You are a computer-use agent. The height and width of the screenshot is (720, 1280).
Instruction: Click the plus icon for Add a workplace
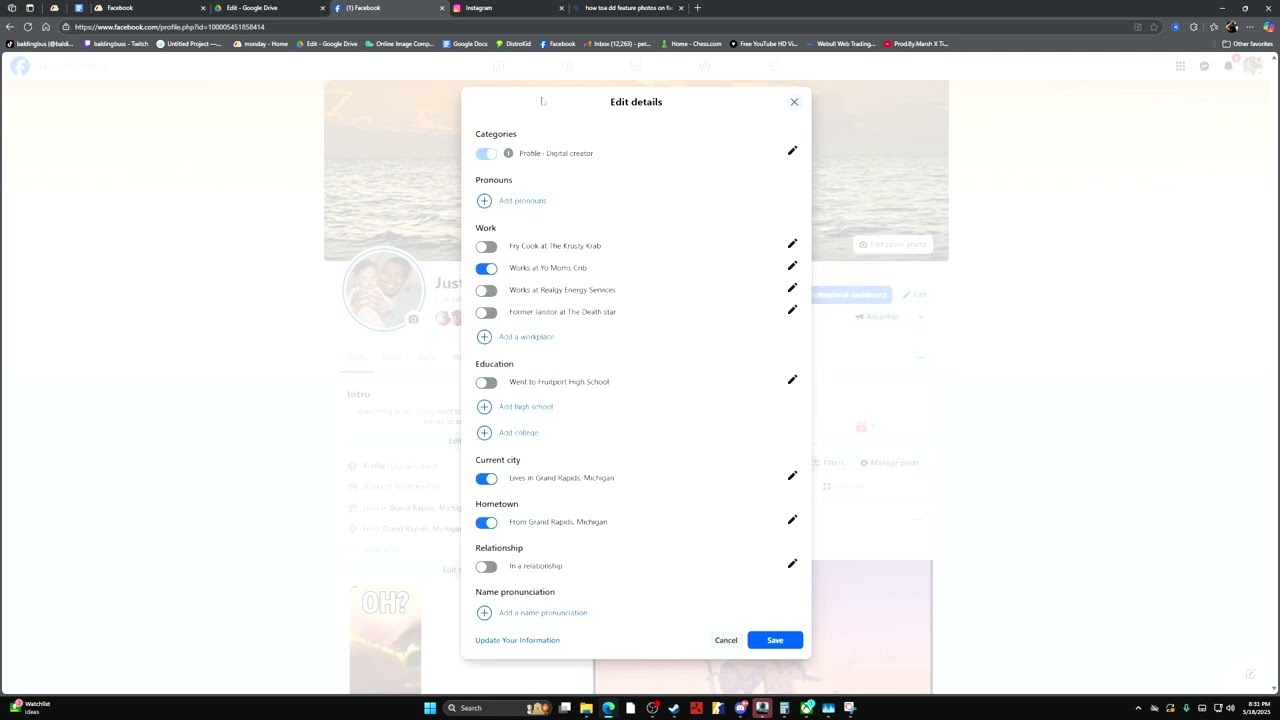pyautogui.click(x=484, y=337)
